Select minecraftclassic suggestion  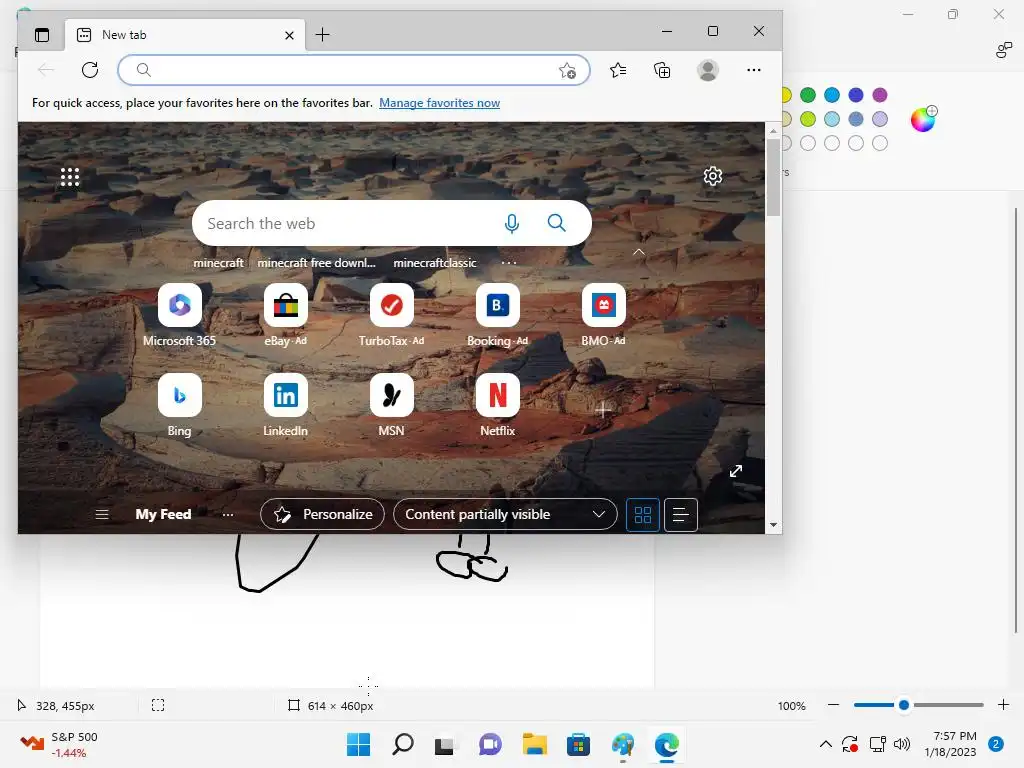(x=435, y=263)
